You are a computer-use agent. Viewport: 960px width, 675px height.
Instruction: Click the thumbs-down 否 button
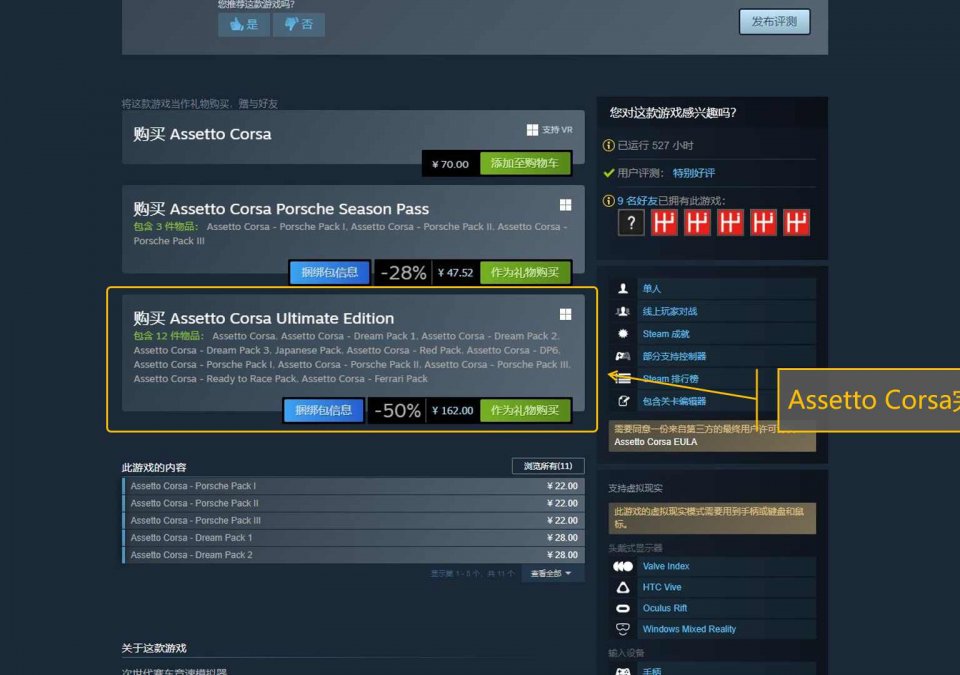pos(299,25)
